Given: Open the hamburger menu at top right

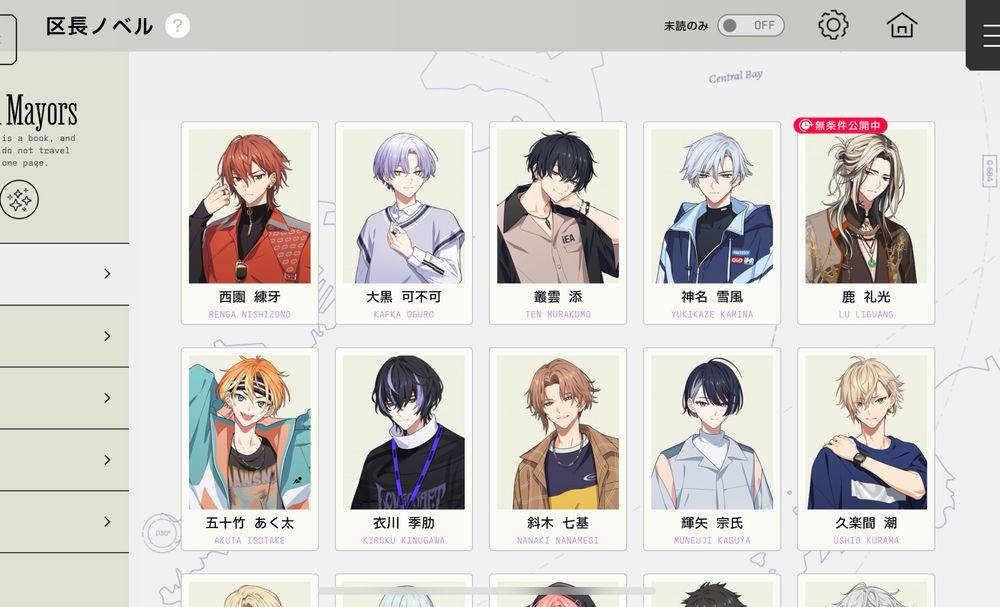Looking at the screenshot, I should (989, 36).
